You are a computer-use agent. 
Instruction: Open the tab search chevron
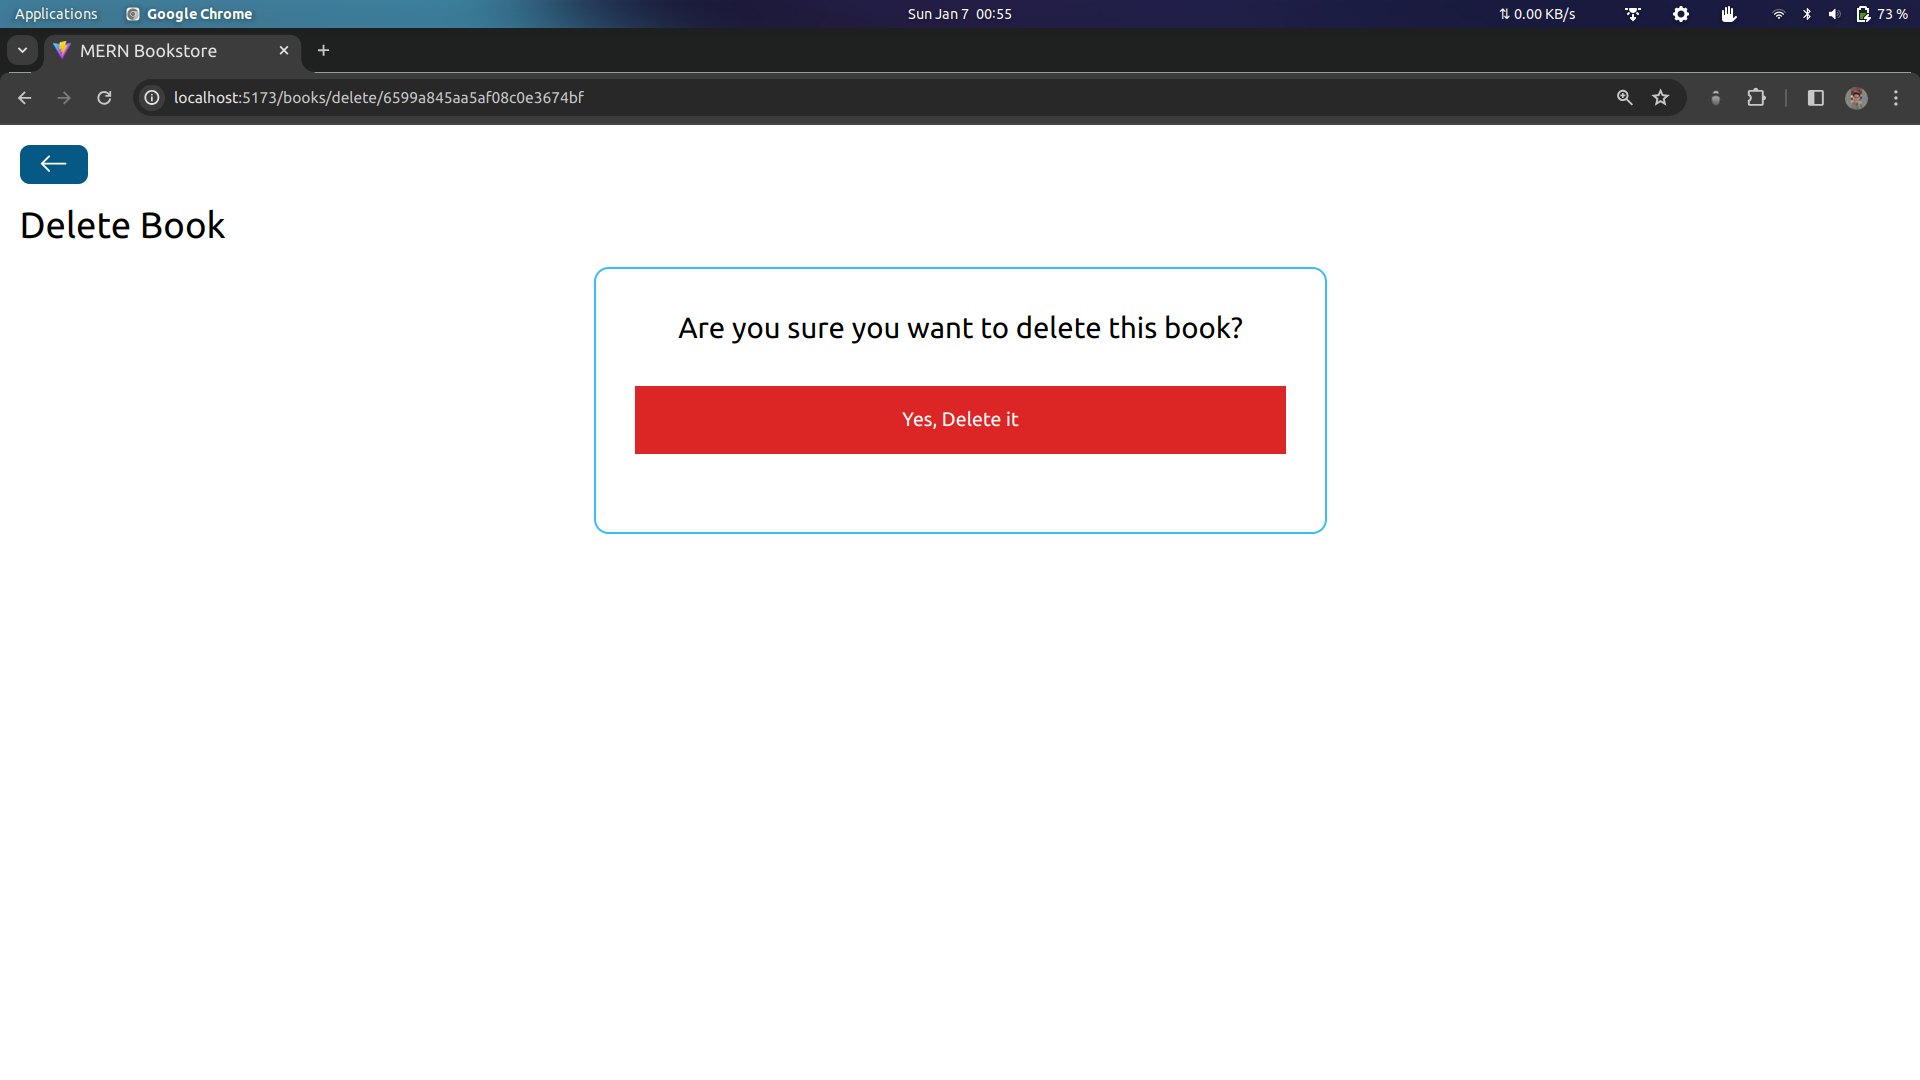click(x=22, y=50)
